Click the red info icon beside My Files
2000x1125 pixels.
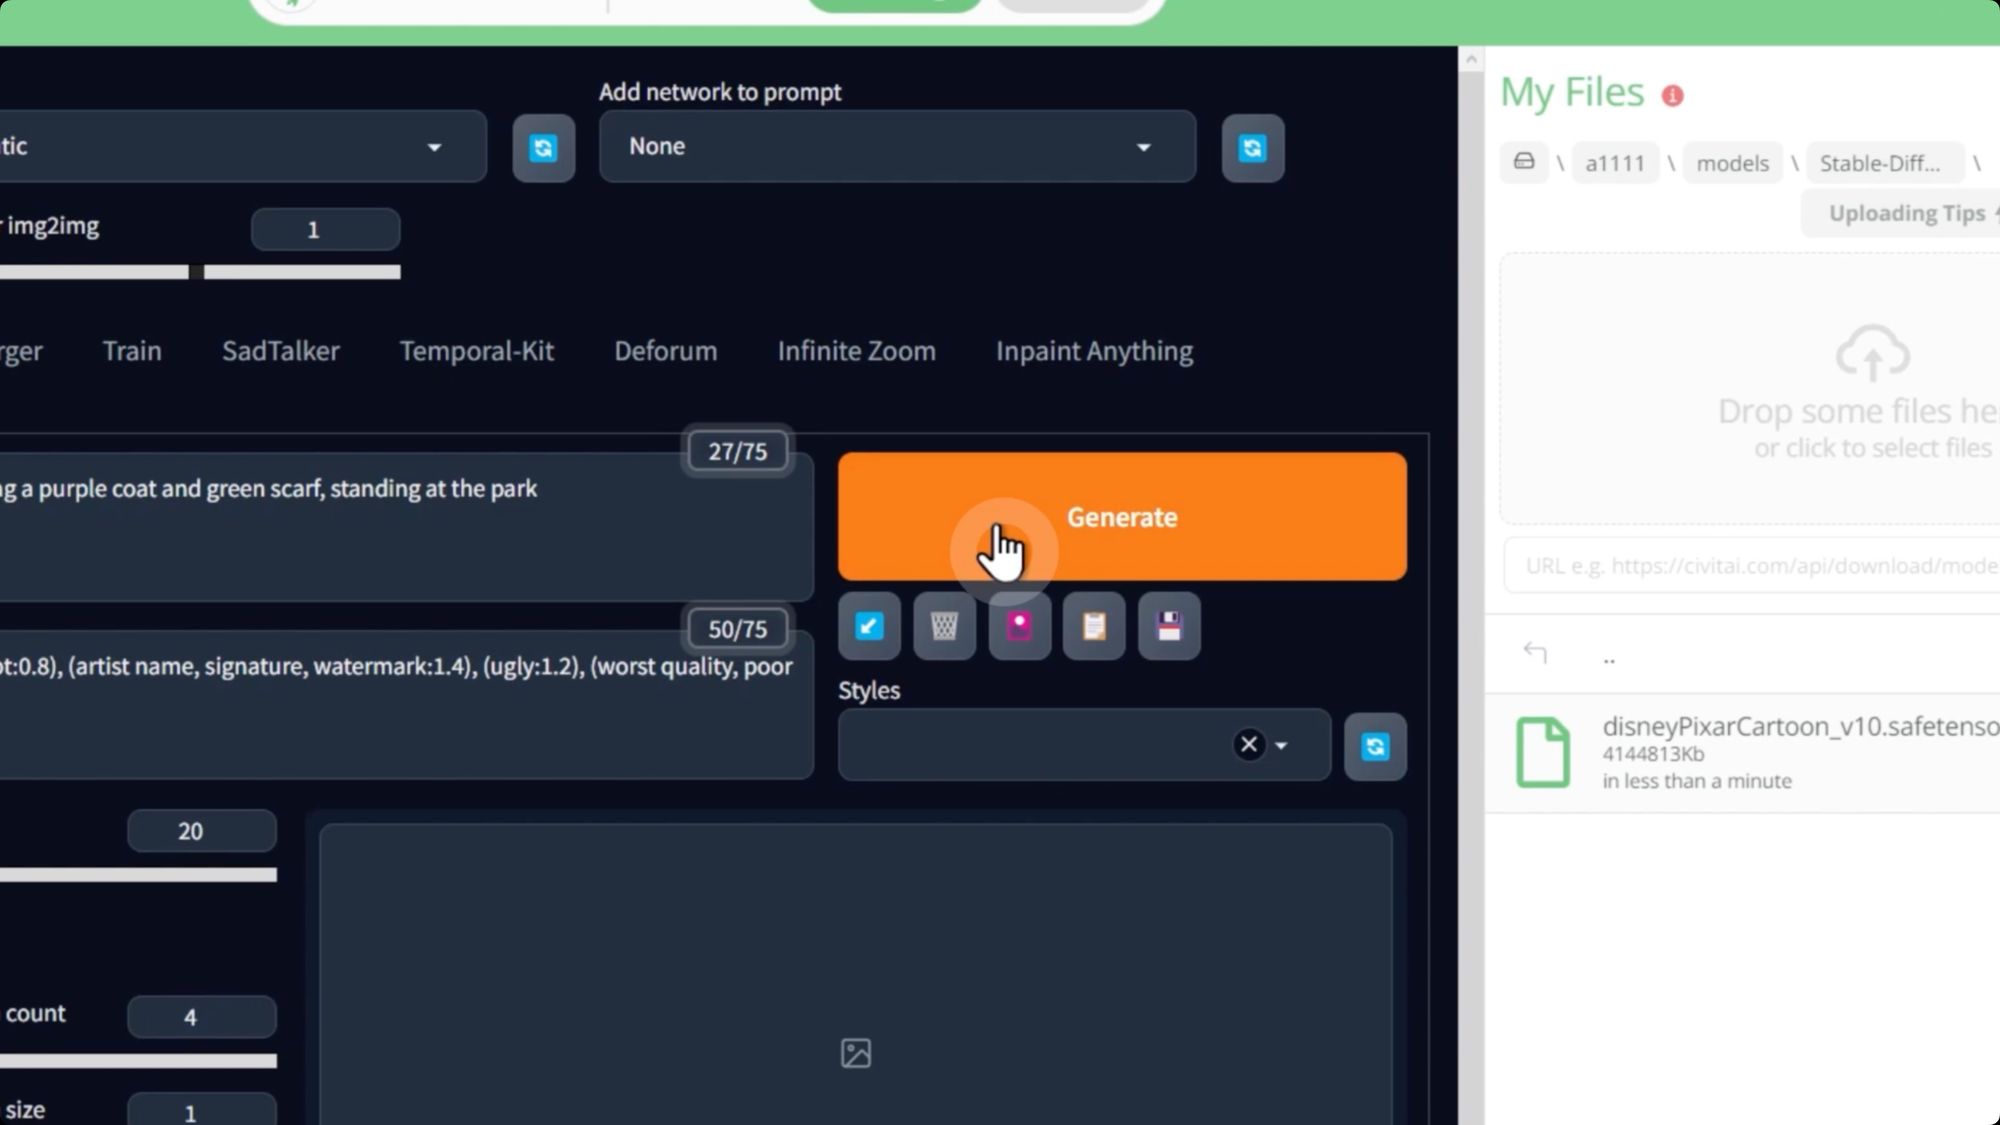tap(1672, 96)
